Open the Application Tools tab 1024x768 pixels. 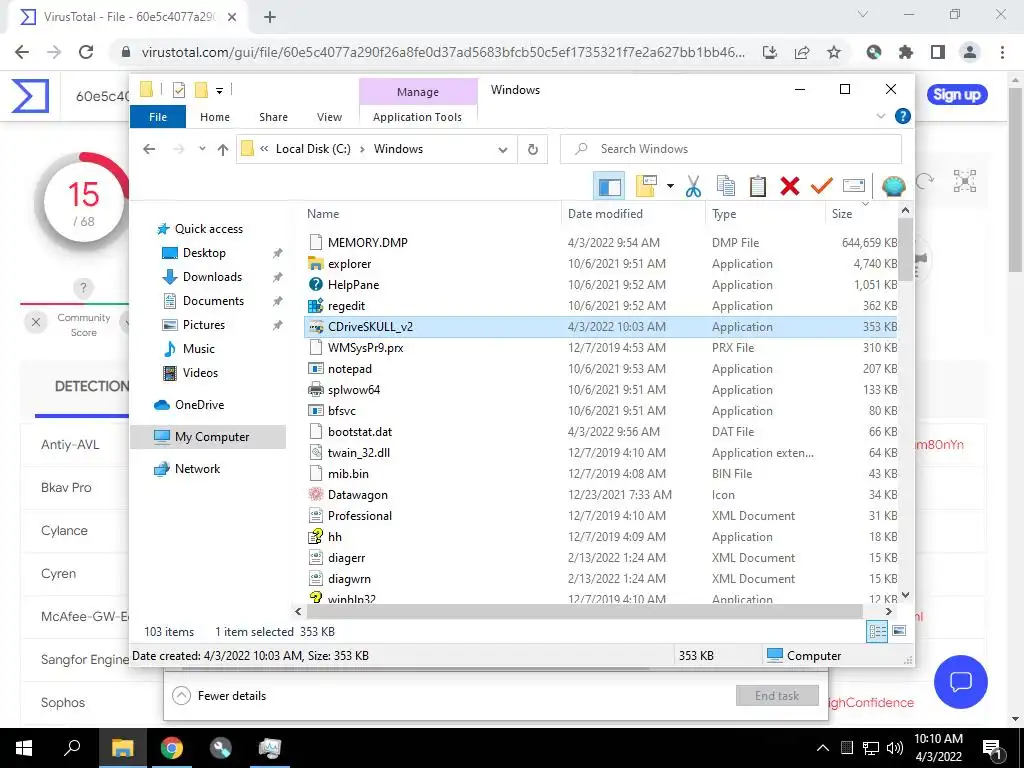click(x=417, y=117)
